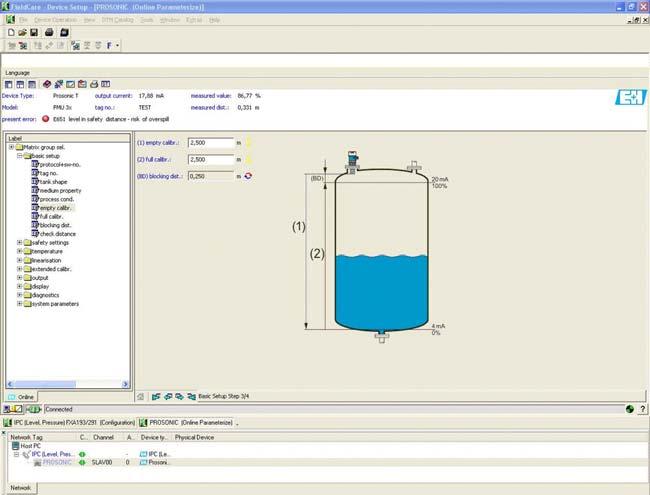
Task: Open the dropdown arrow beside F
Action: tap(117, 46)
